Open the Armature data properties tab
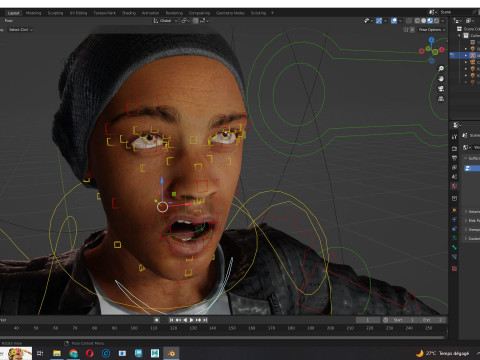480x360 pixels. 454,238
